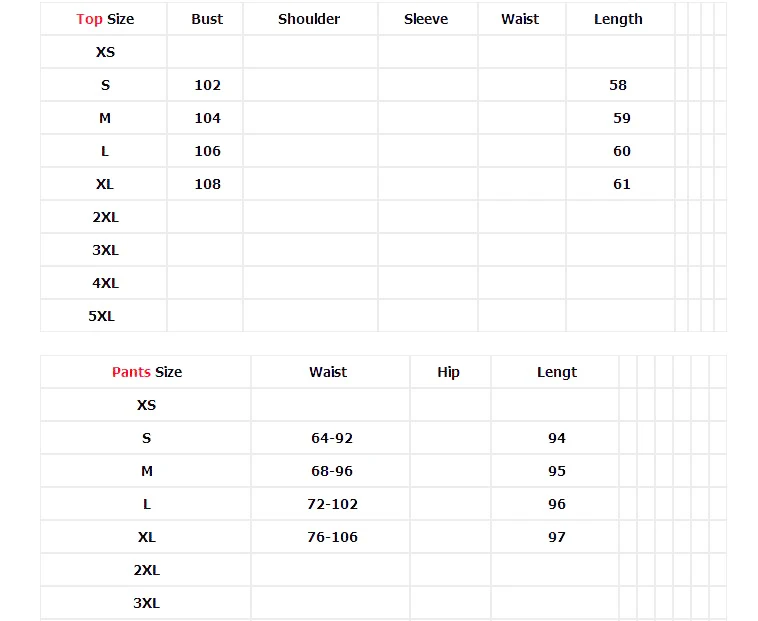The width and height of the screenshot is (758, 621).
Task: Click the top size L length value 60
Action: click(x=622, y=151)
